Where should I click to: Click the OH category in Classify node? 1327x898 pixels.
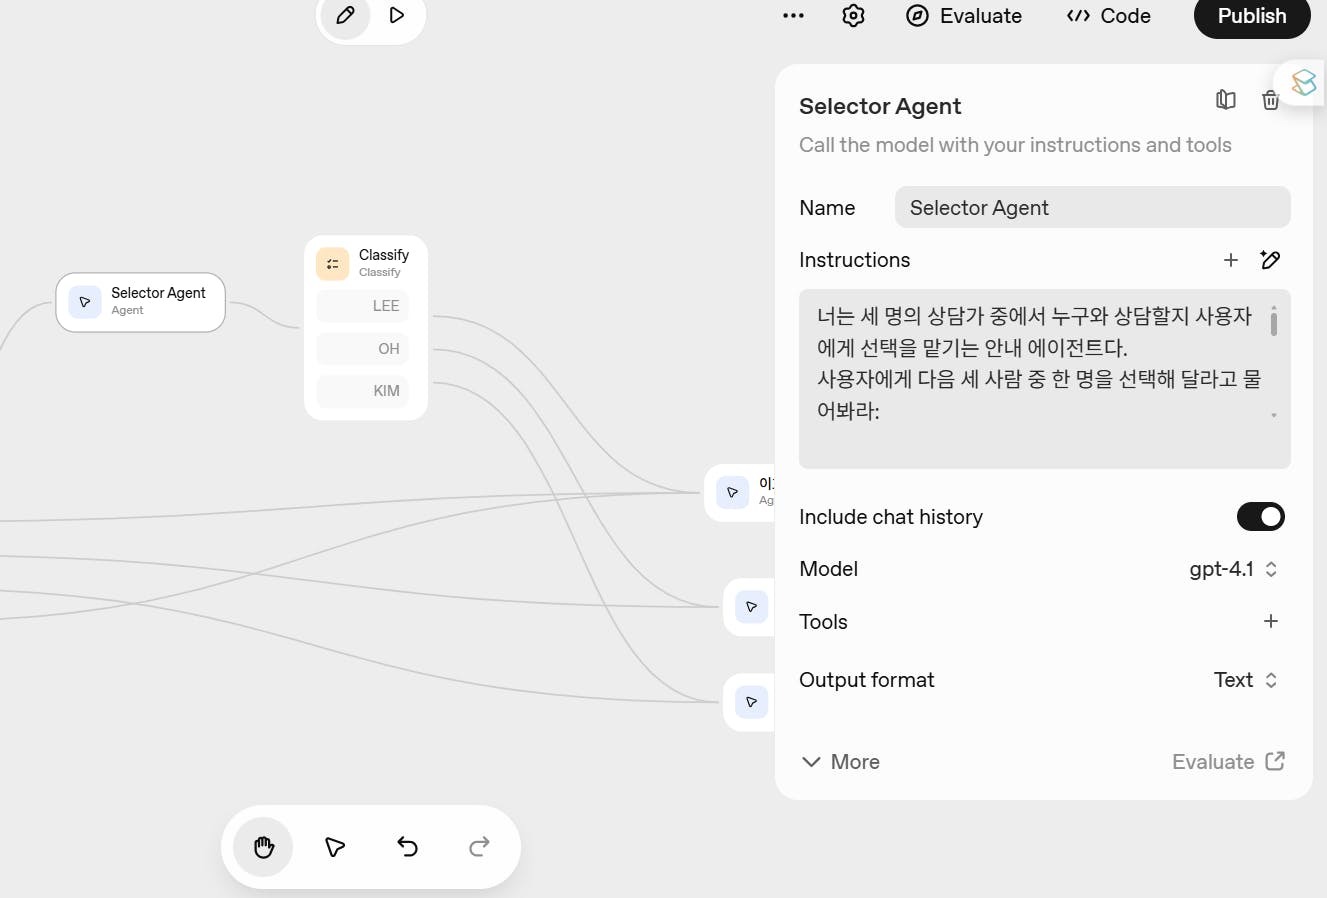coord(362,349)
